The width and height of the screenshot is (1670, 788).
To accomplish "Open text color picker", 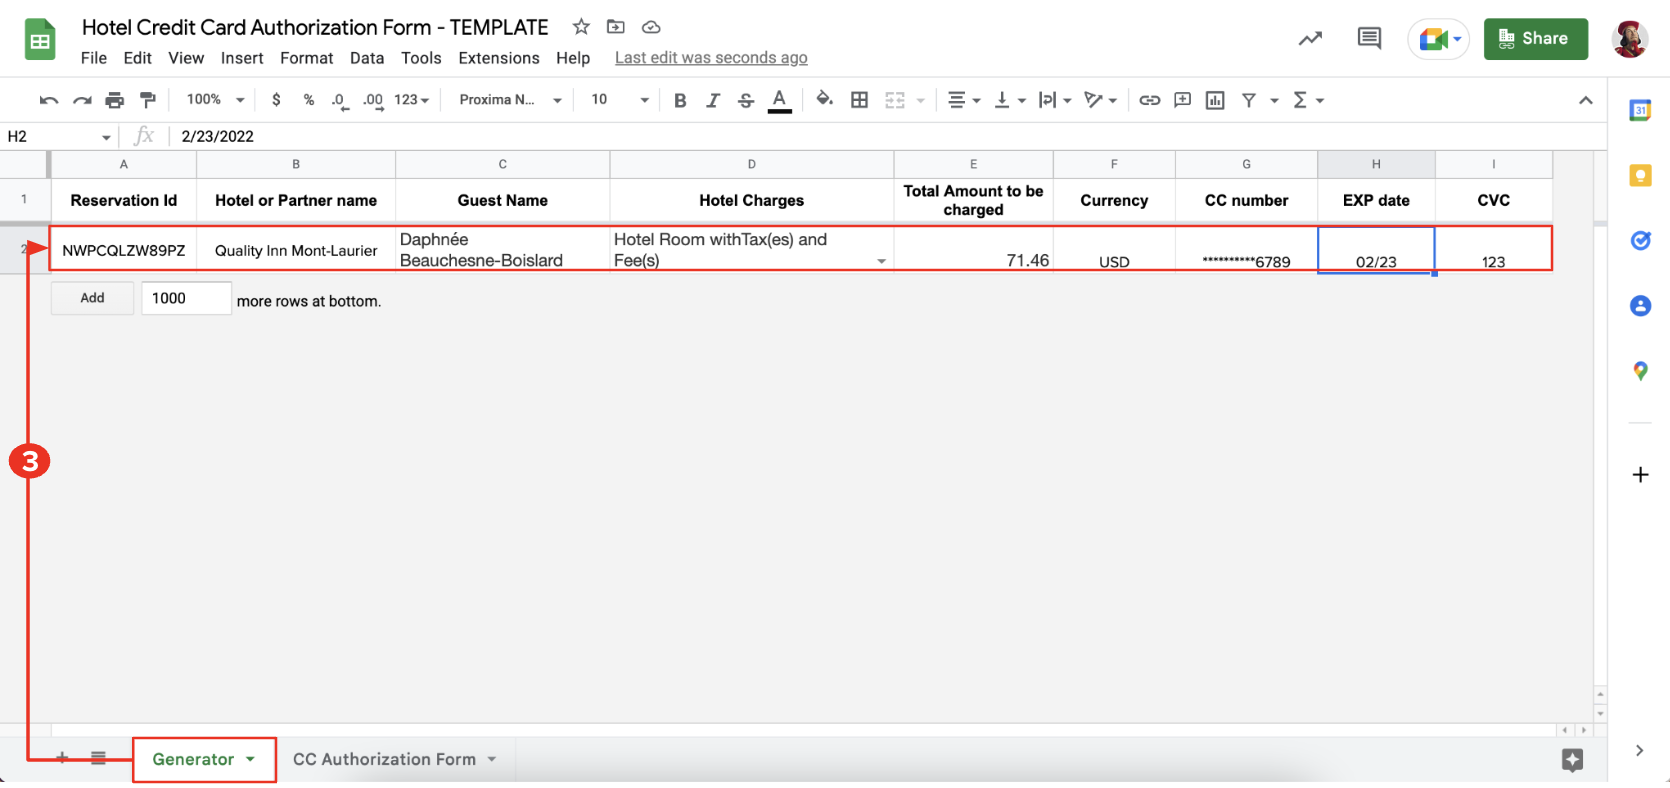I will [x=780, y=100].
